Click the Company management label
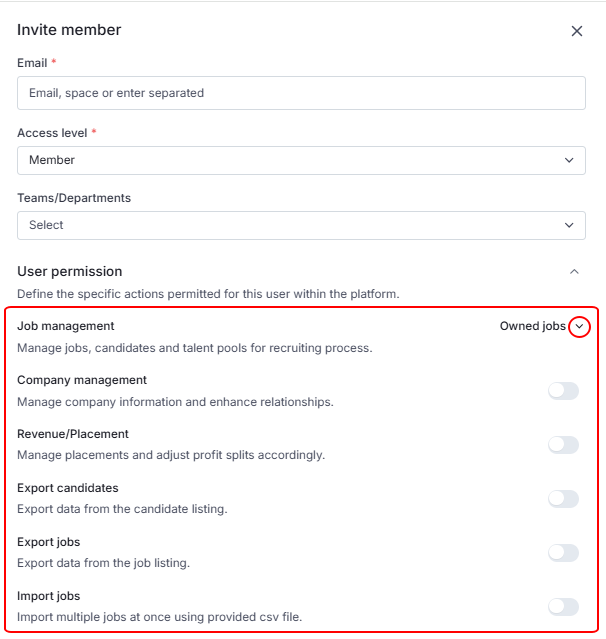Viewport: 606px width, 639px height. tap(82, 380)
